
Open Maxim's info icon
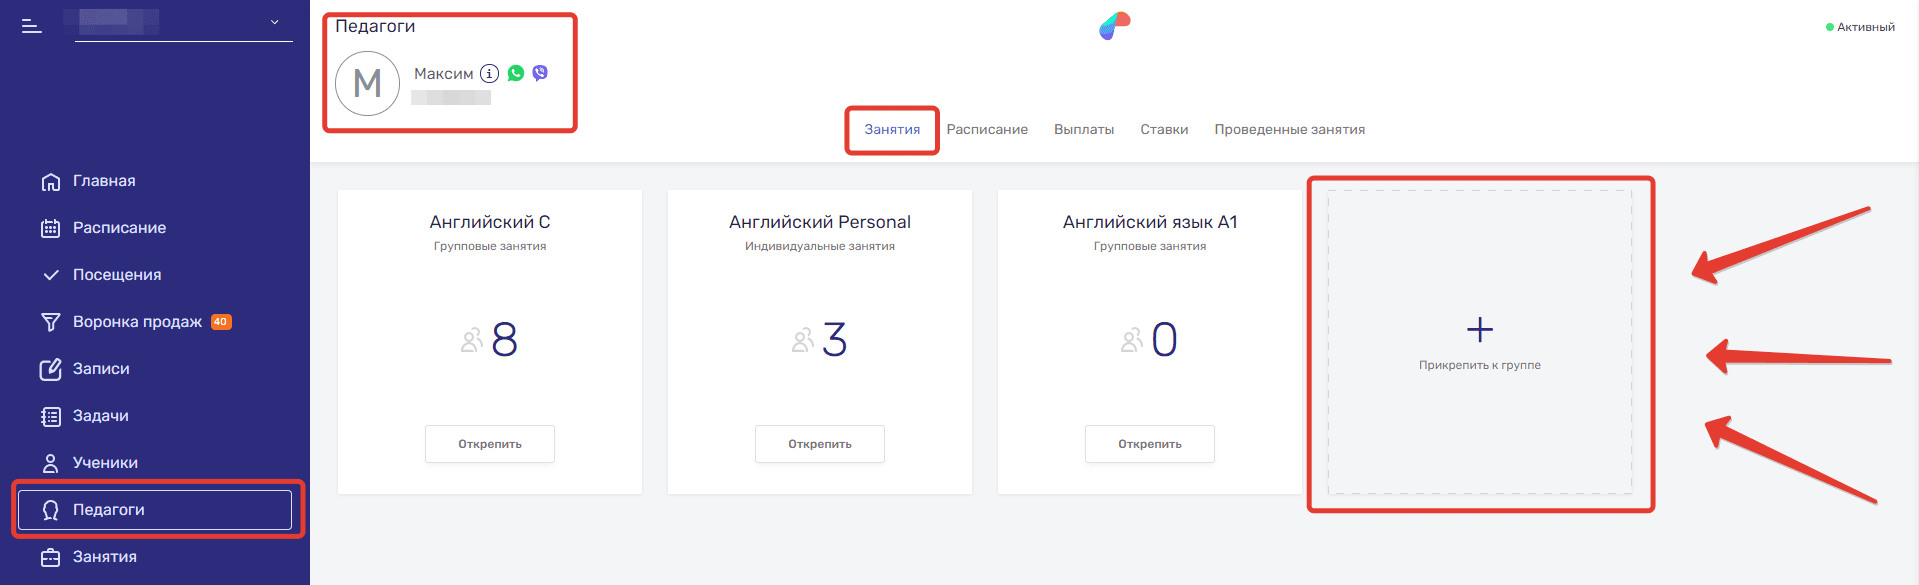tap(489, 73)
